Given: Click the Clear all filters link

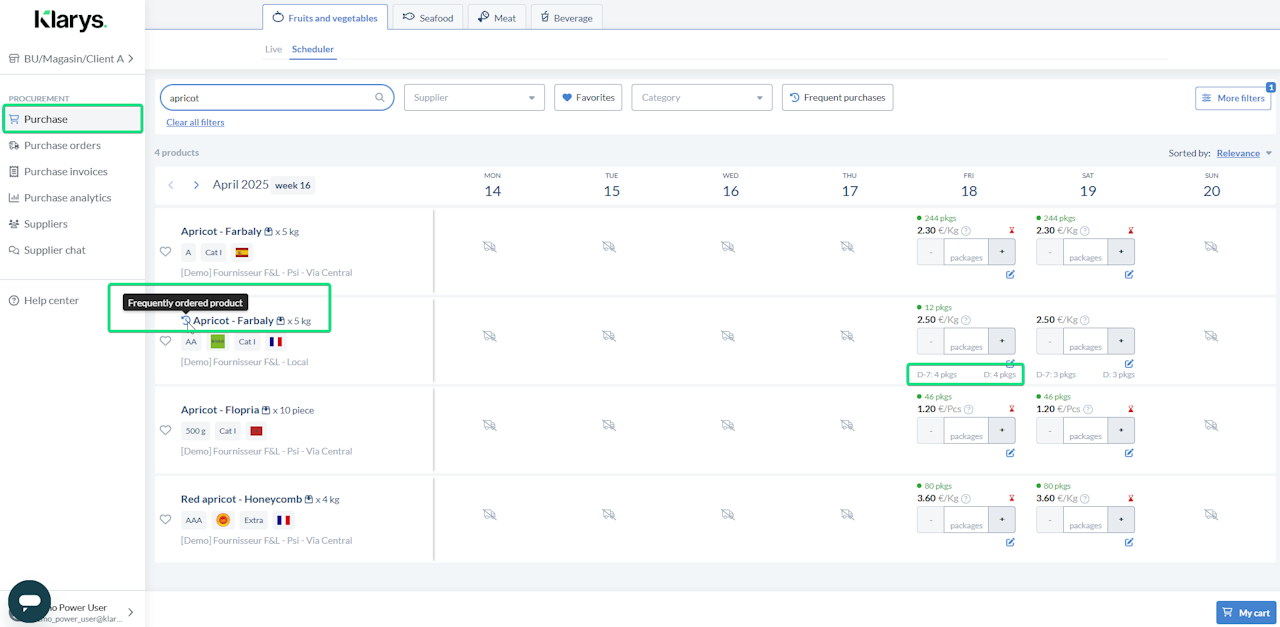Looking at the screenshot, I should pyautogui.click(x=195, y=122).
